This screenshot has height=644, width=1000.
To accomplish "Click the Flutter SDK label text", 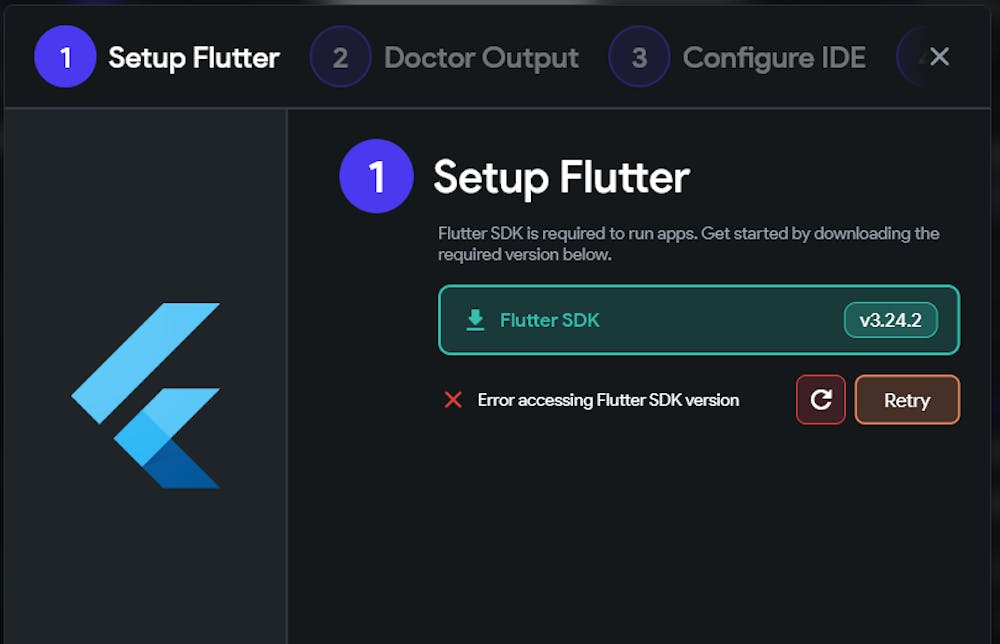I will pos(550,320).
